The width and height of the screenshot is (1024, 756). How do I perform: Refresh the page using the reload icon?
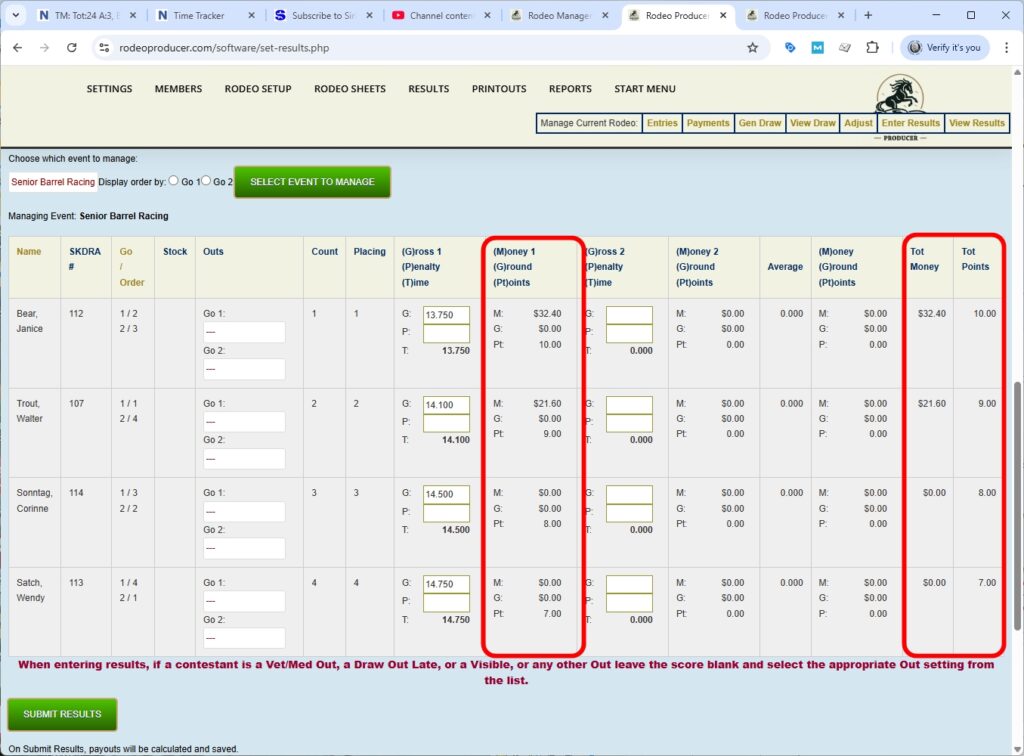click(71, 47)
